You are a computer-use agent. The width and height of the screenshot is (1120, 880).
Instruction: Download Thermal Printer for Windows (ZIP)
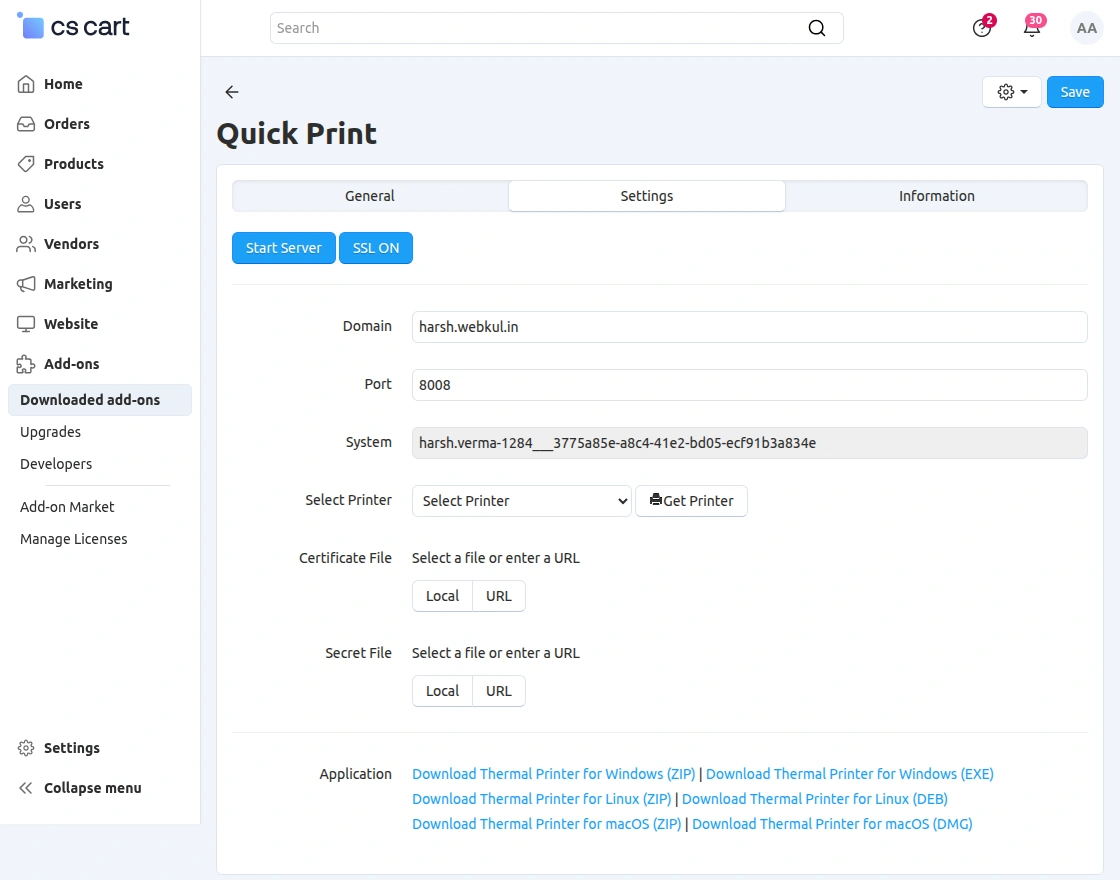554,774
